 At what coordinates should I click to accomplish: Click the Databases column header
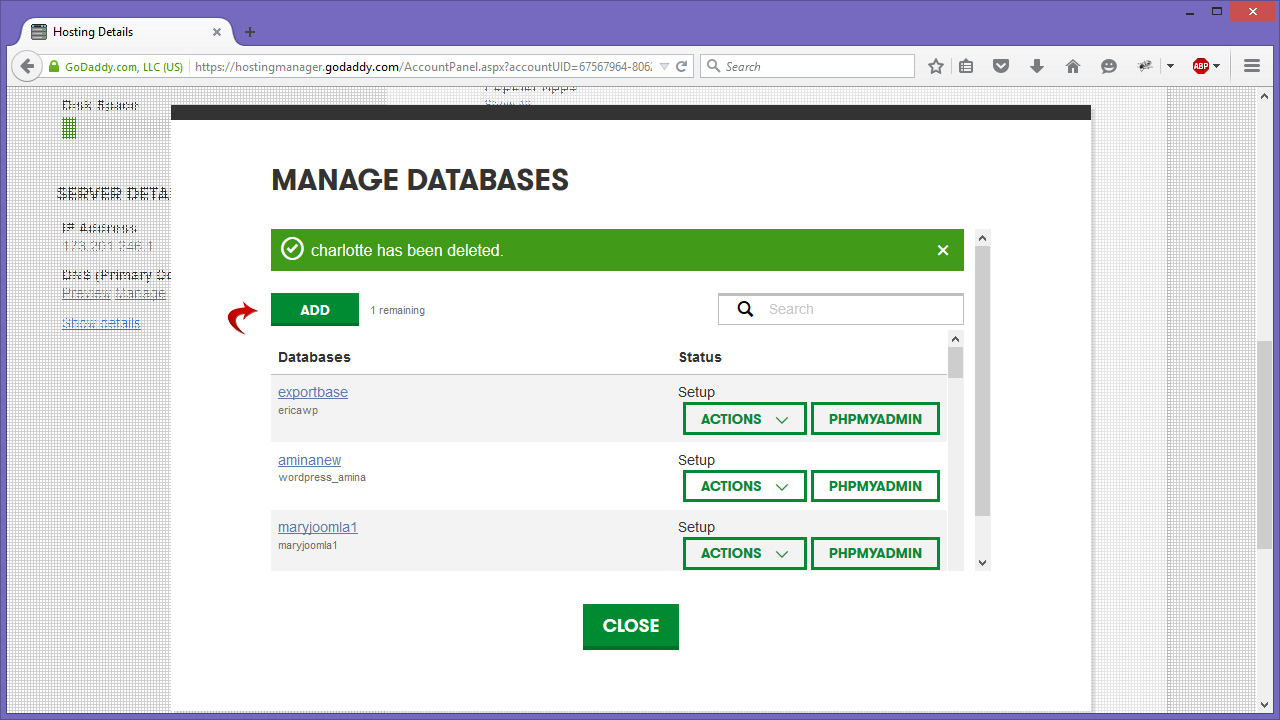(x=314, y=357)
